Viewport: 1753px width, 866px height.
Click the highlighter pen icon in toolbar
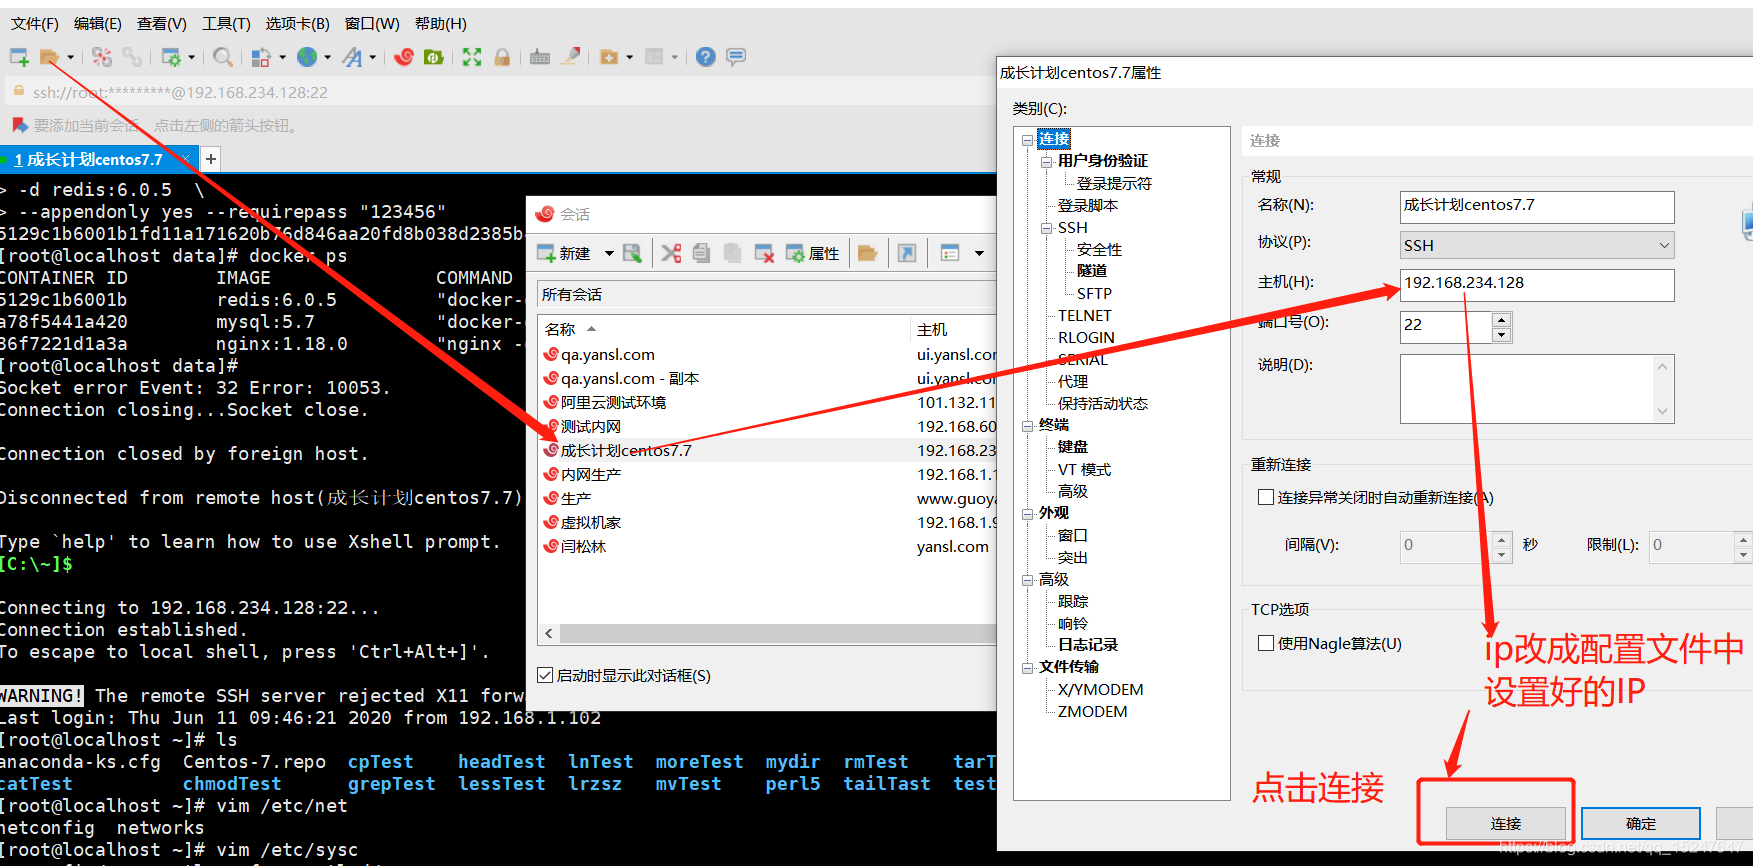[571, 57]
